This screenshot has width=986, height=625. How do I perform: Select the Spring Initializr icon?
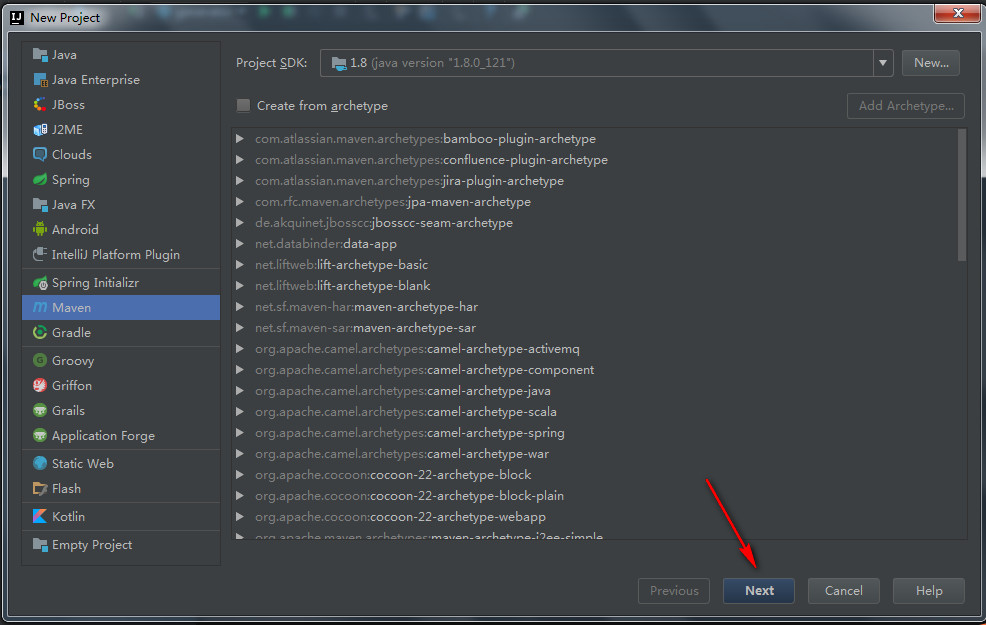40,283
